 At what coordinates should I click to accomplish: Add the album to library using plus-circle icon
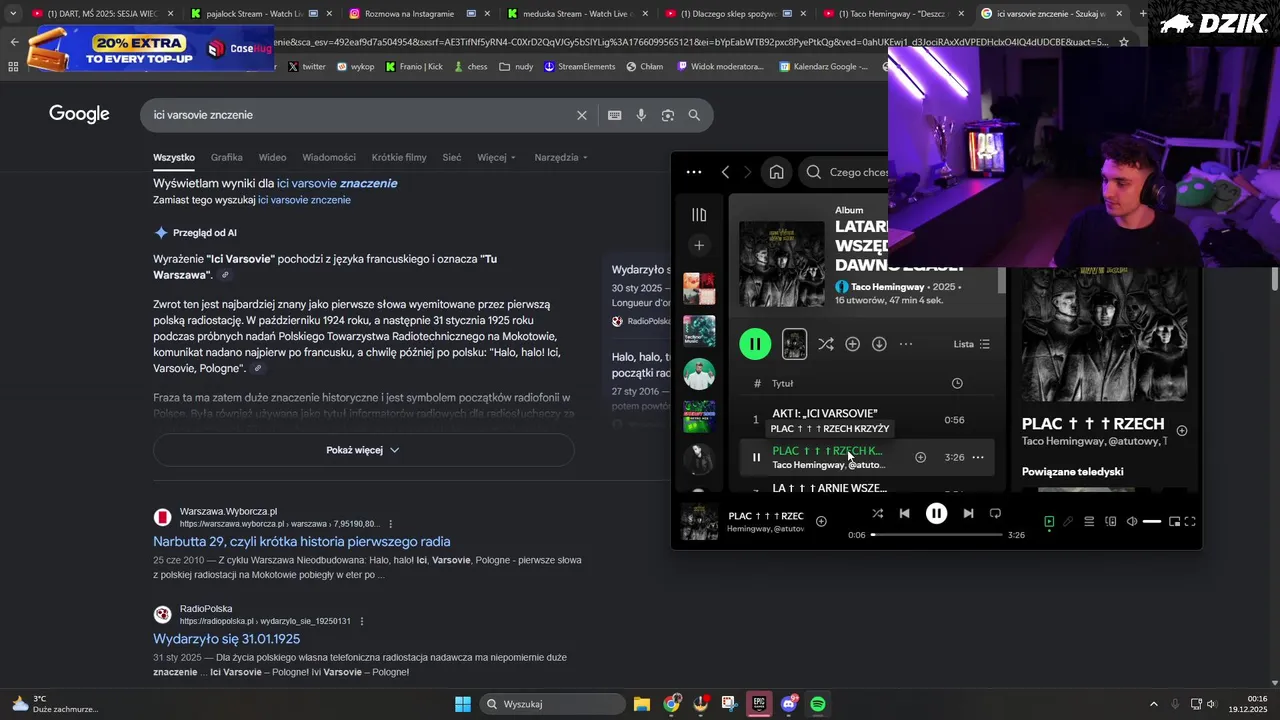tap(853, 344)
